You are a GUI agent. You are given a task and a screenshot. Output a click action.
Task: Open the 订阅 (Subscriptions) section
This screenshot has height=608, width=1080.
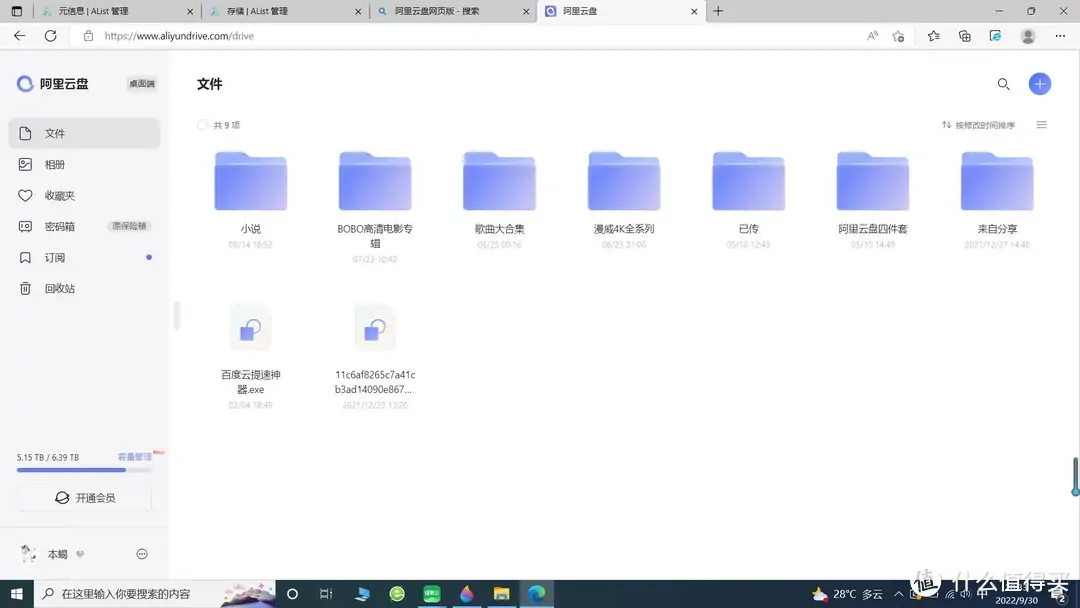pyautogui.click(x=52, y=257)
